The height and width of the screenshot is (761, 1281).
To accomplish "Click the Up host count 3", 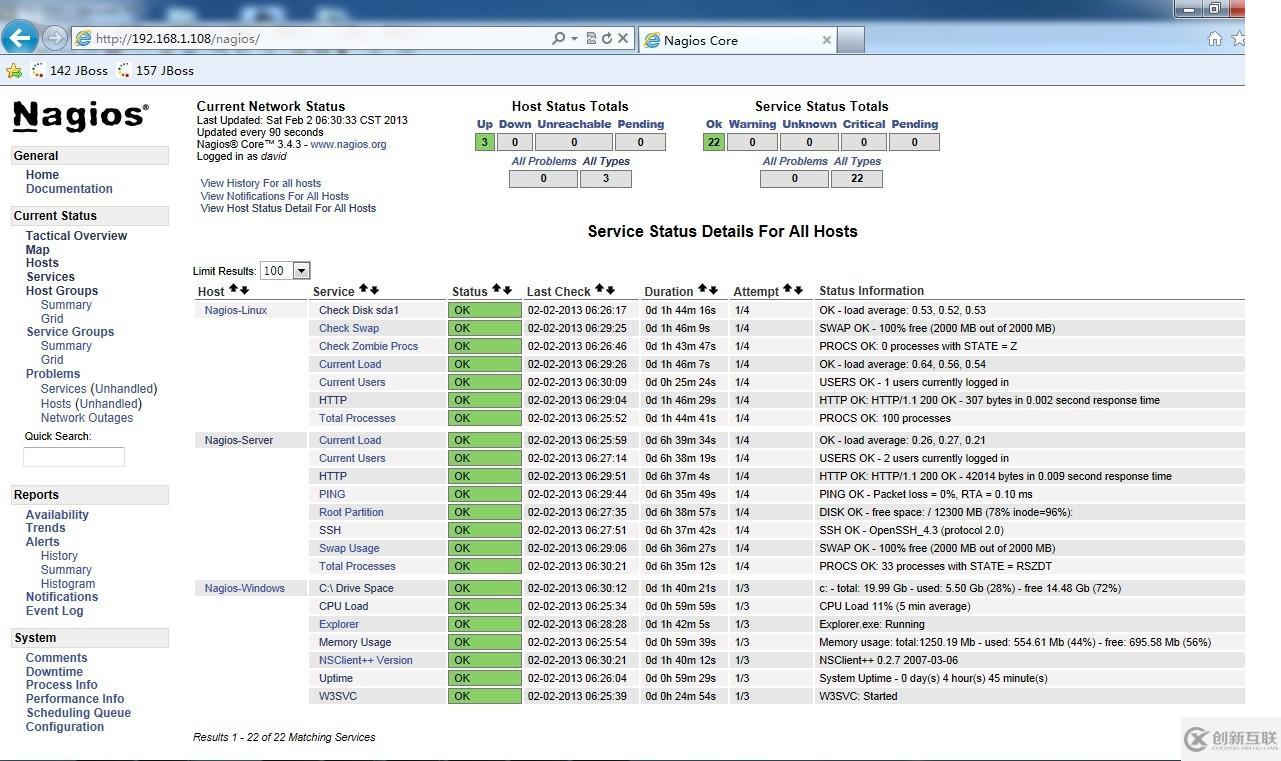I will coord(485,142).
